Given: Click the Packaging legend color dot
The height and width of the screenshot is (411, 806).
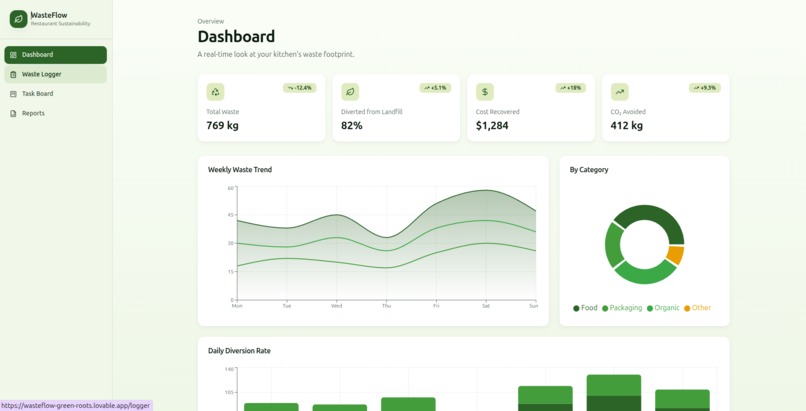Looking at the screenshot, I should pos(605,308).
